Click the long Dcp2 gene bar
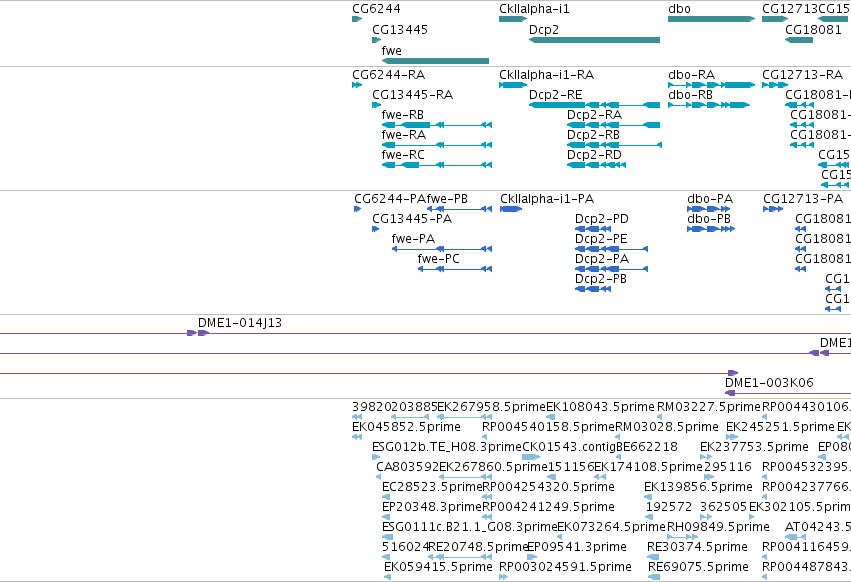The image size is (851, 582). [x=594, y=40]
